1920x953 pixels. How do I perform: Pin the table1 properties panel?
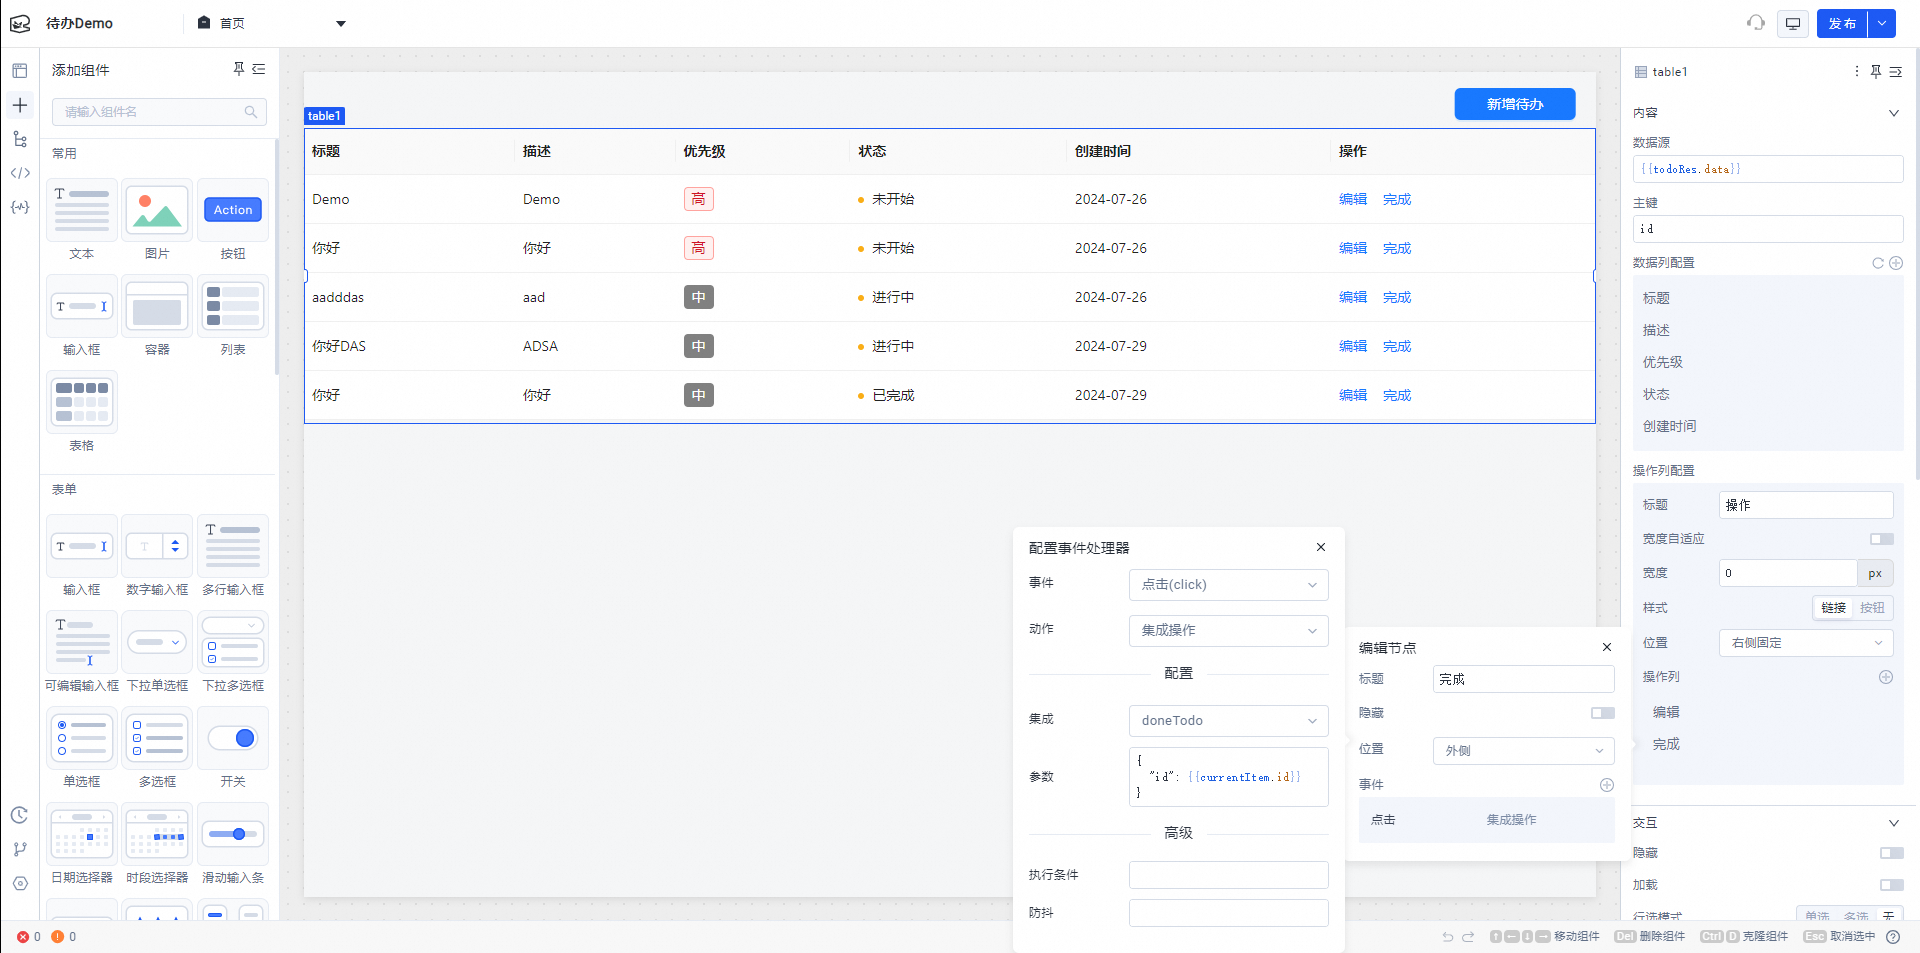pos(1876,72)
